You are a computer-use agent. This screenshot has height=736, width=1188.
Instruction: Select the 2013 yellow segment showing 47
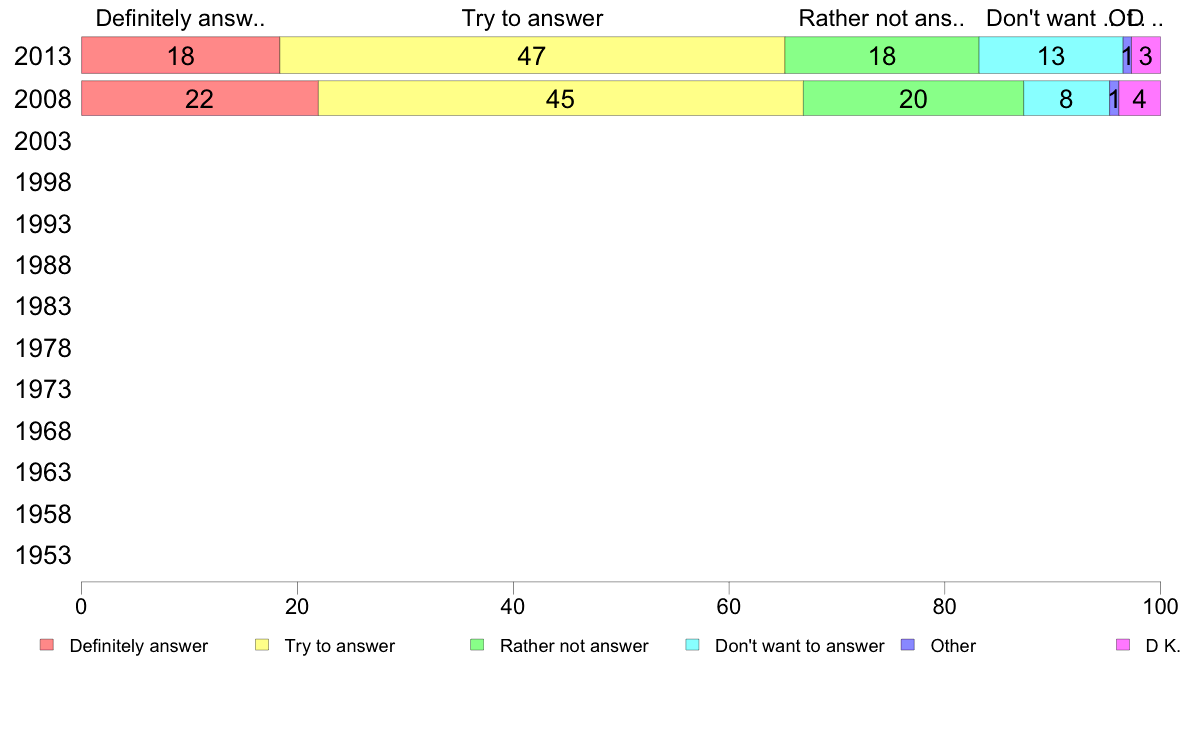point(532,55)
